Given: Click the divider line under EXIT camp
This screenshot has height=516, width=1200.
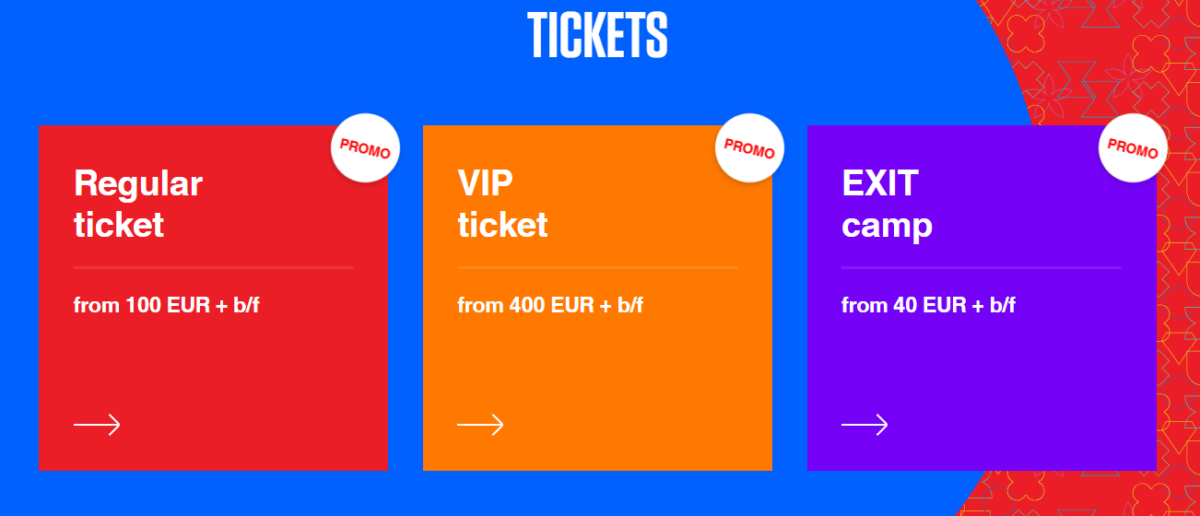Looking at the screenshot, I should [982, 268].
